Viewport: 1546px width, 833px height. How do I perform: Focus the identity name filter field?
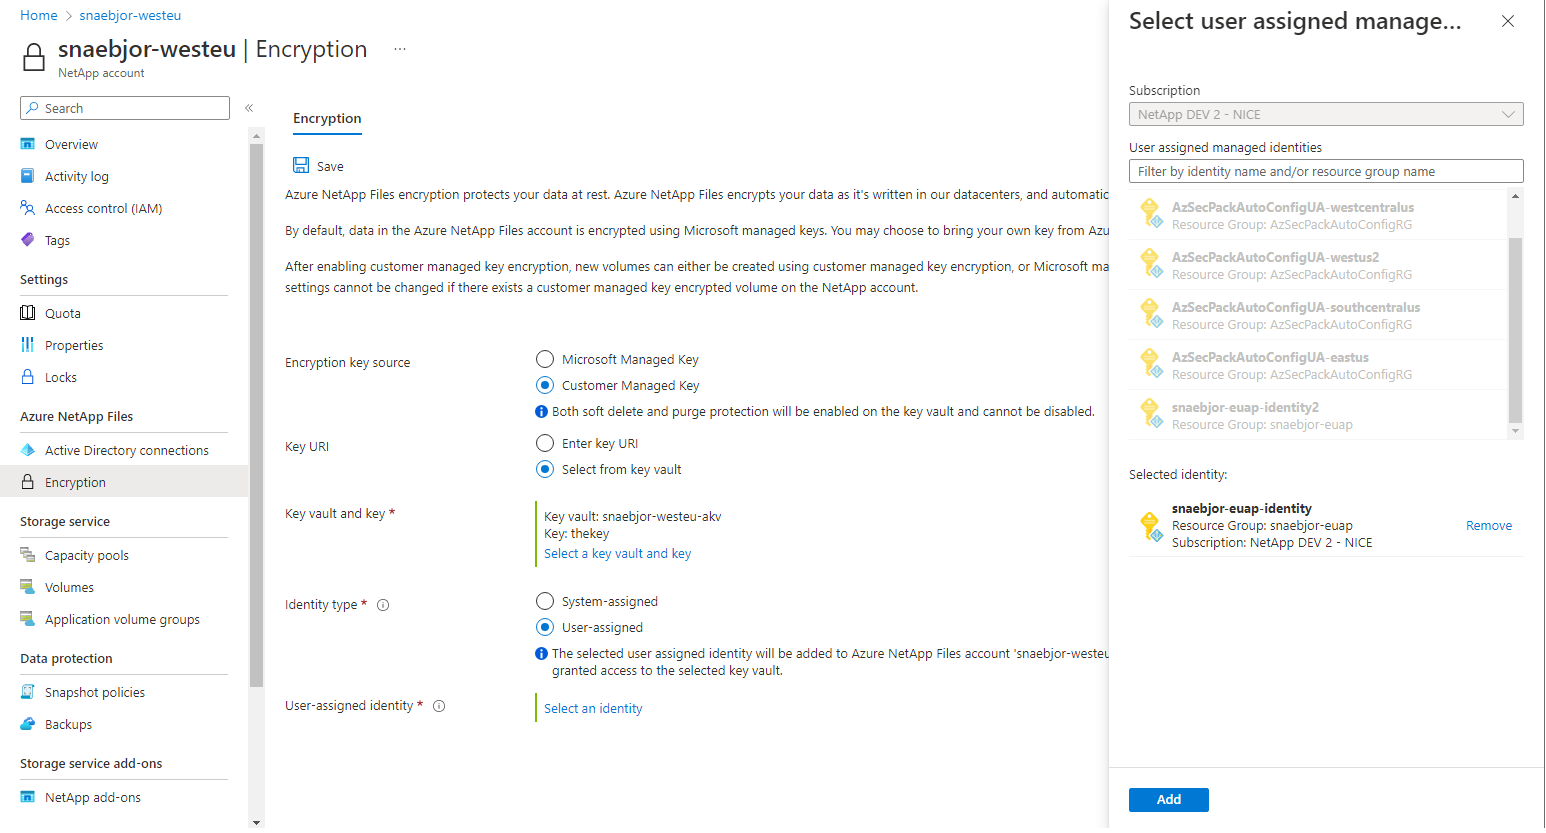pyautogui.click(x=1325, y=171)
